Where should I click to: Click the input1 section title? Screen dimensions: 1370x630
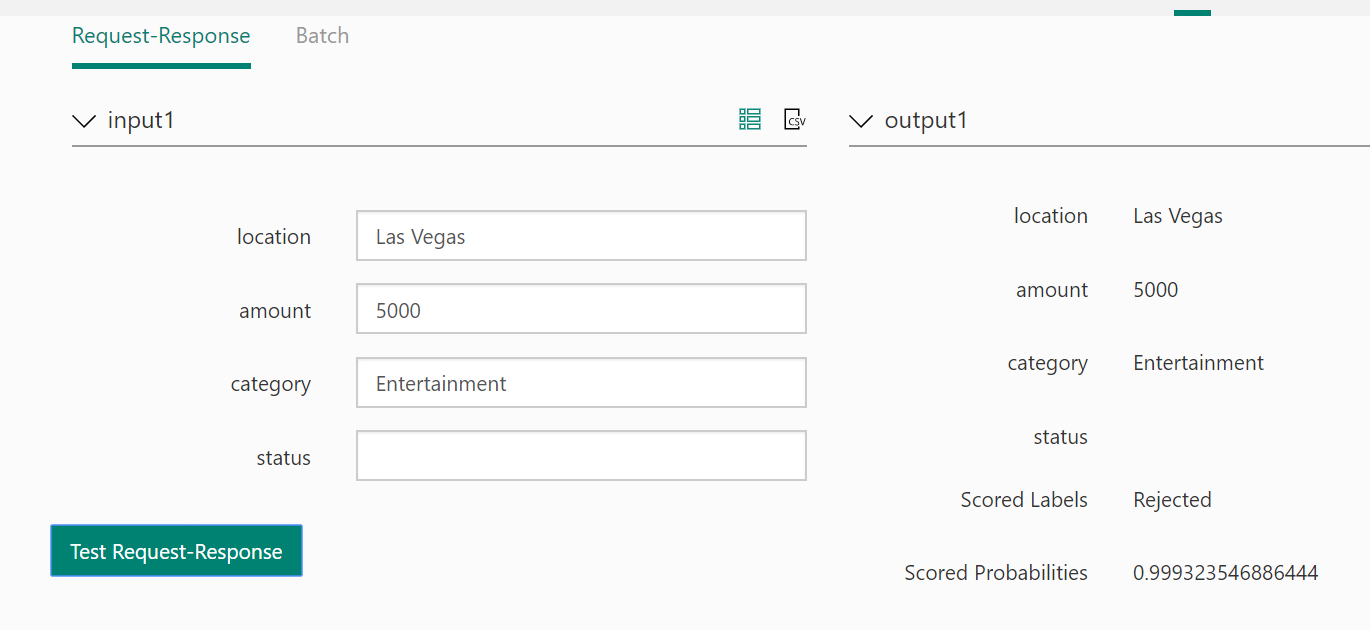point(141,121)
